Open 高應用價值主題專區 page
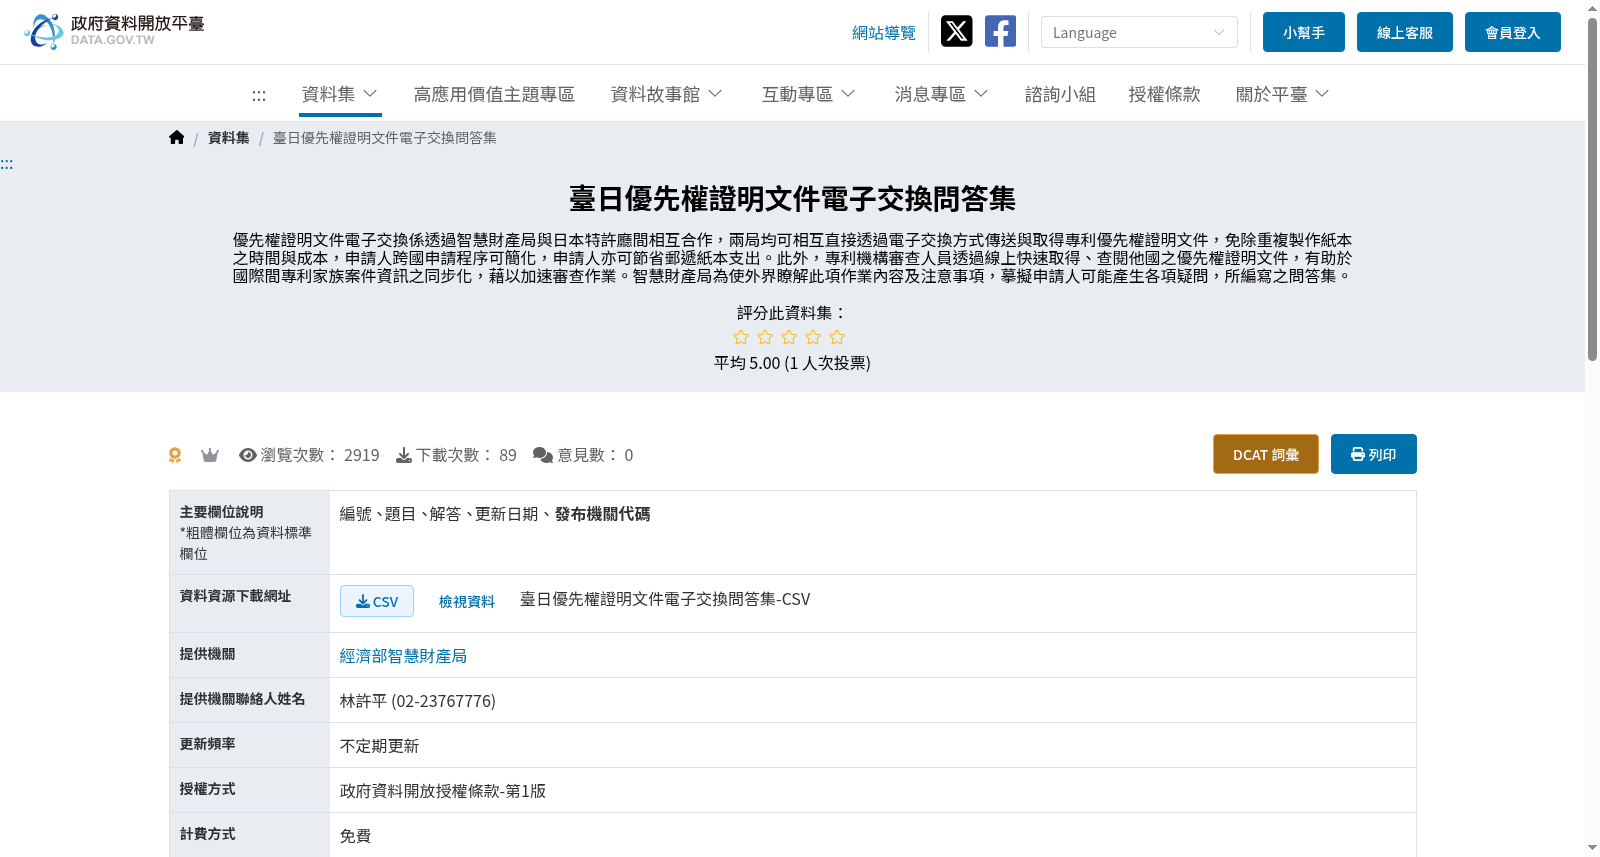The height and width of the screenshot is (857, 1600). [494, 94]
